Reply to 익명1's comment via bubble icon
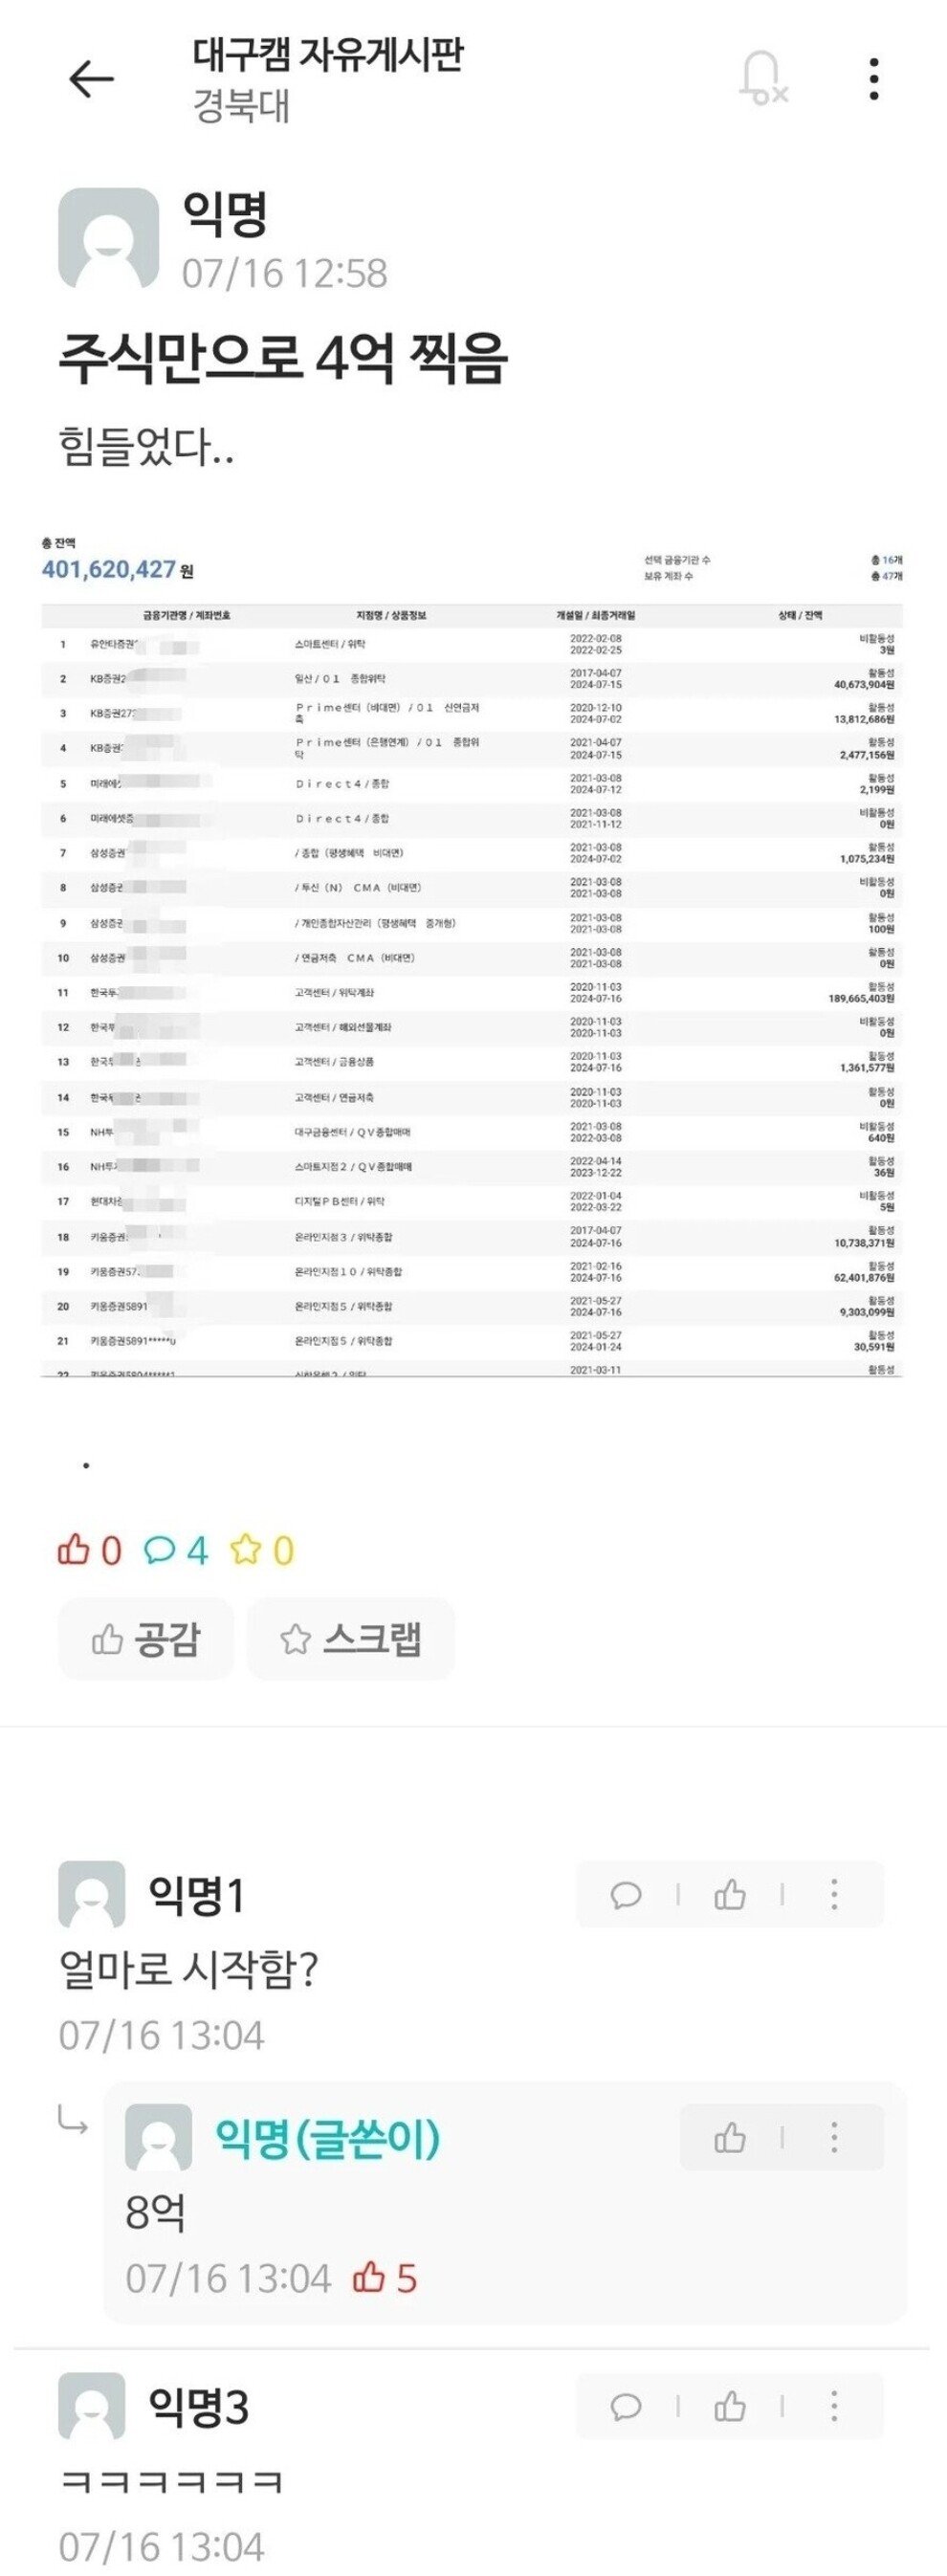The width and height of the screenshot is (947, 2576). (x=626, y=1894)
